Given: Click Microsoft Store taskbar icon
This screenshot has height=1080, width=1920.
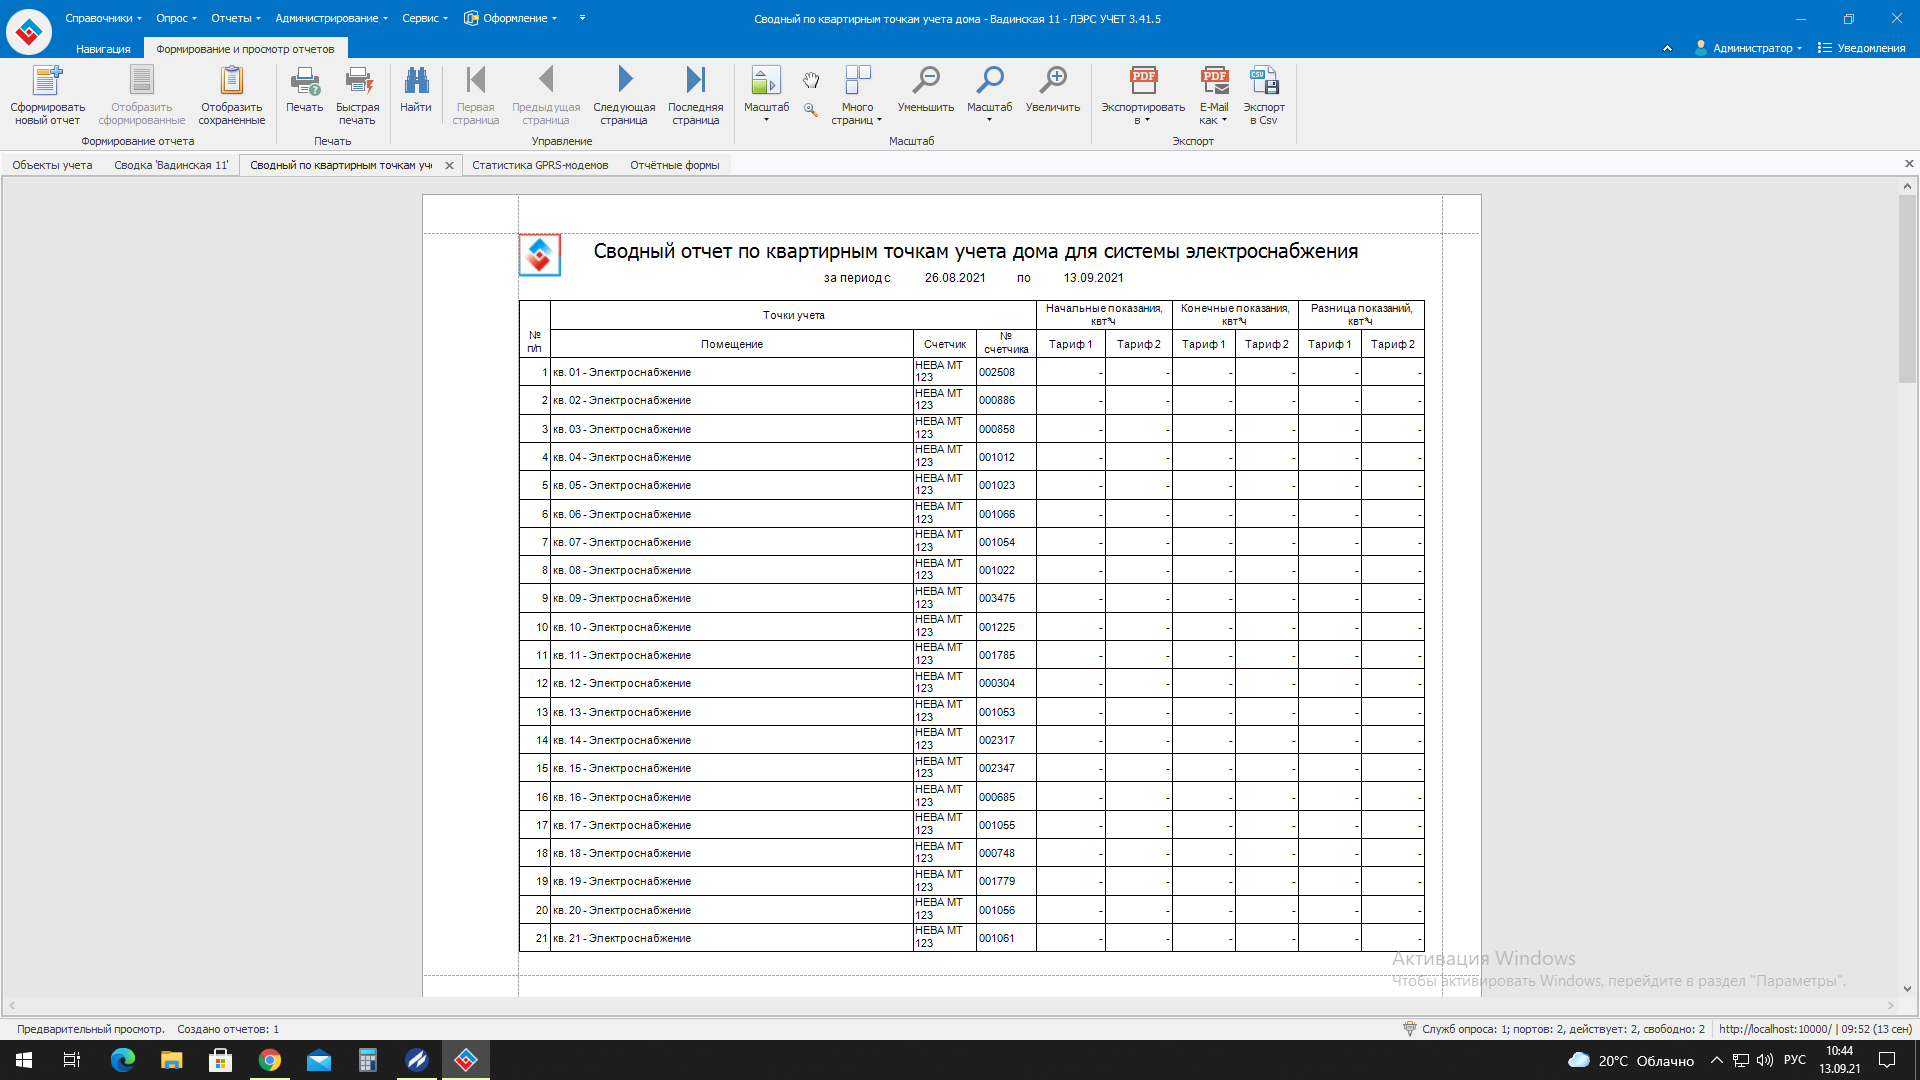Looking at the screenshot, I should tap(220, 1060).
